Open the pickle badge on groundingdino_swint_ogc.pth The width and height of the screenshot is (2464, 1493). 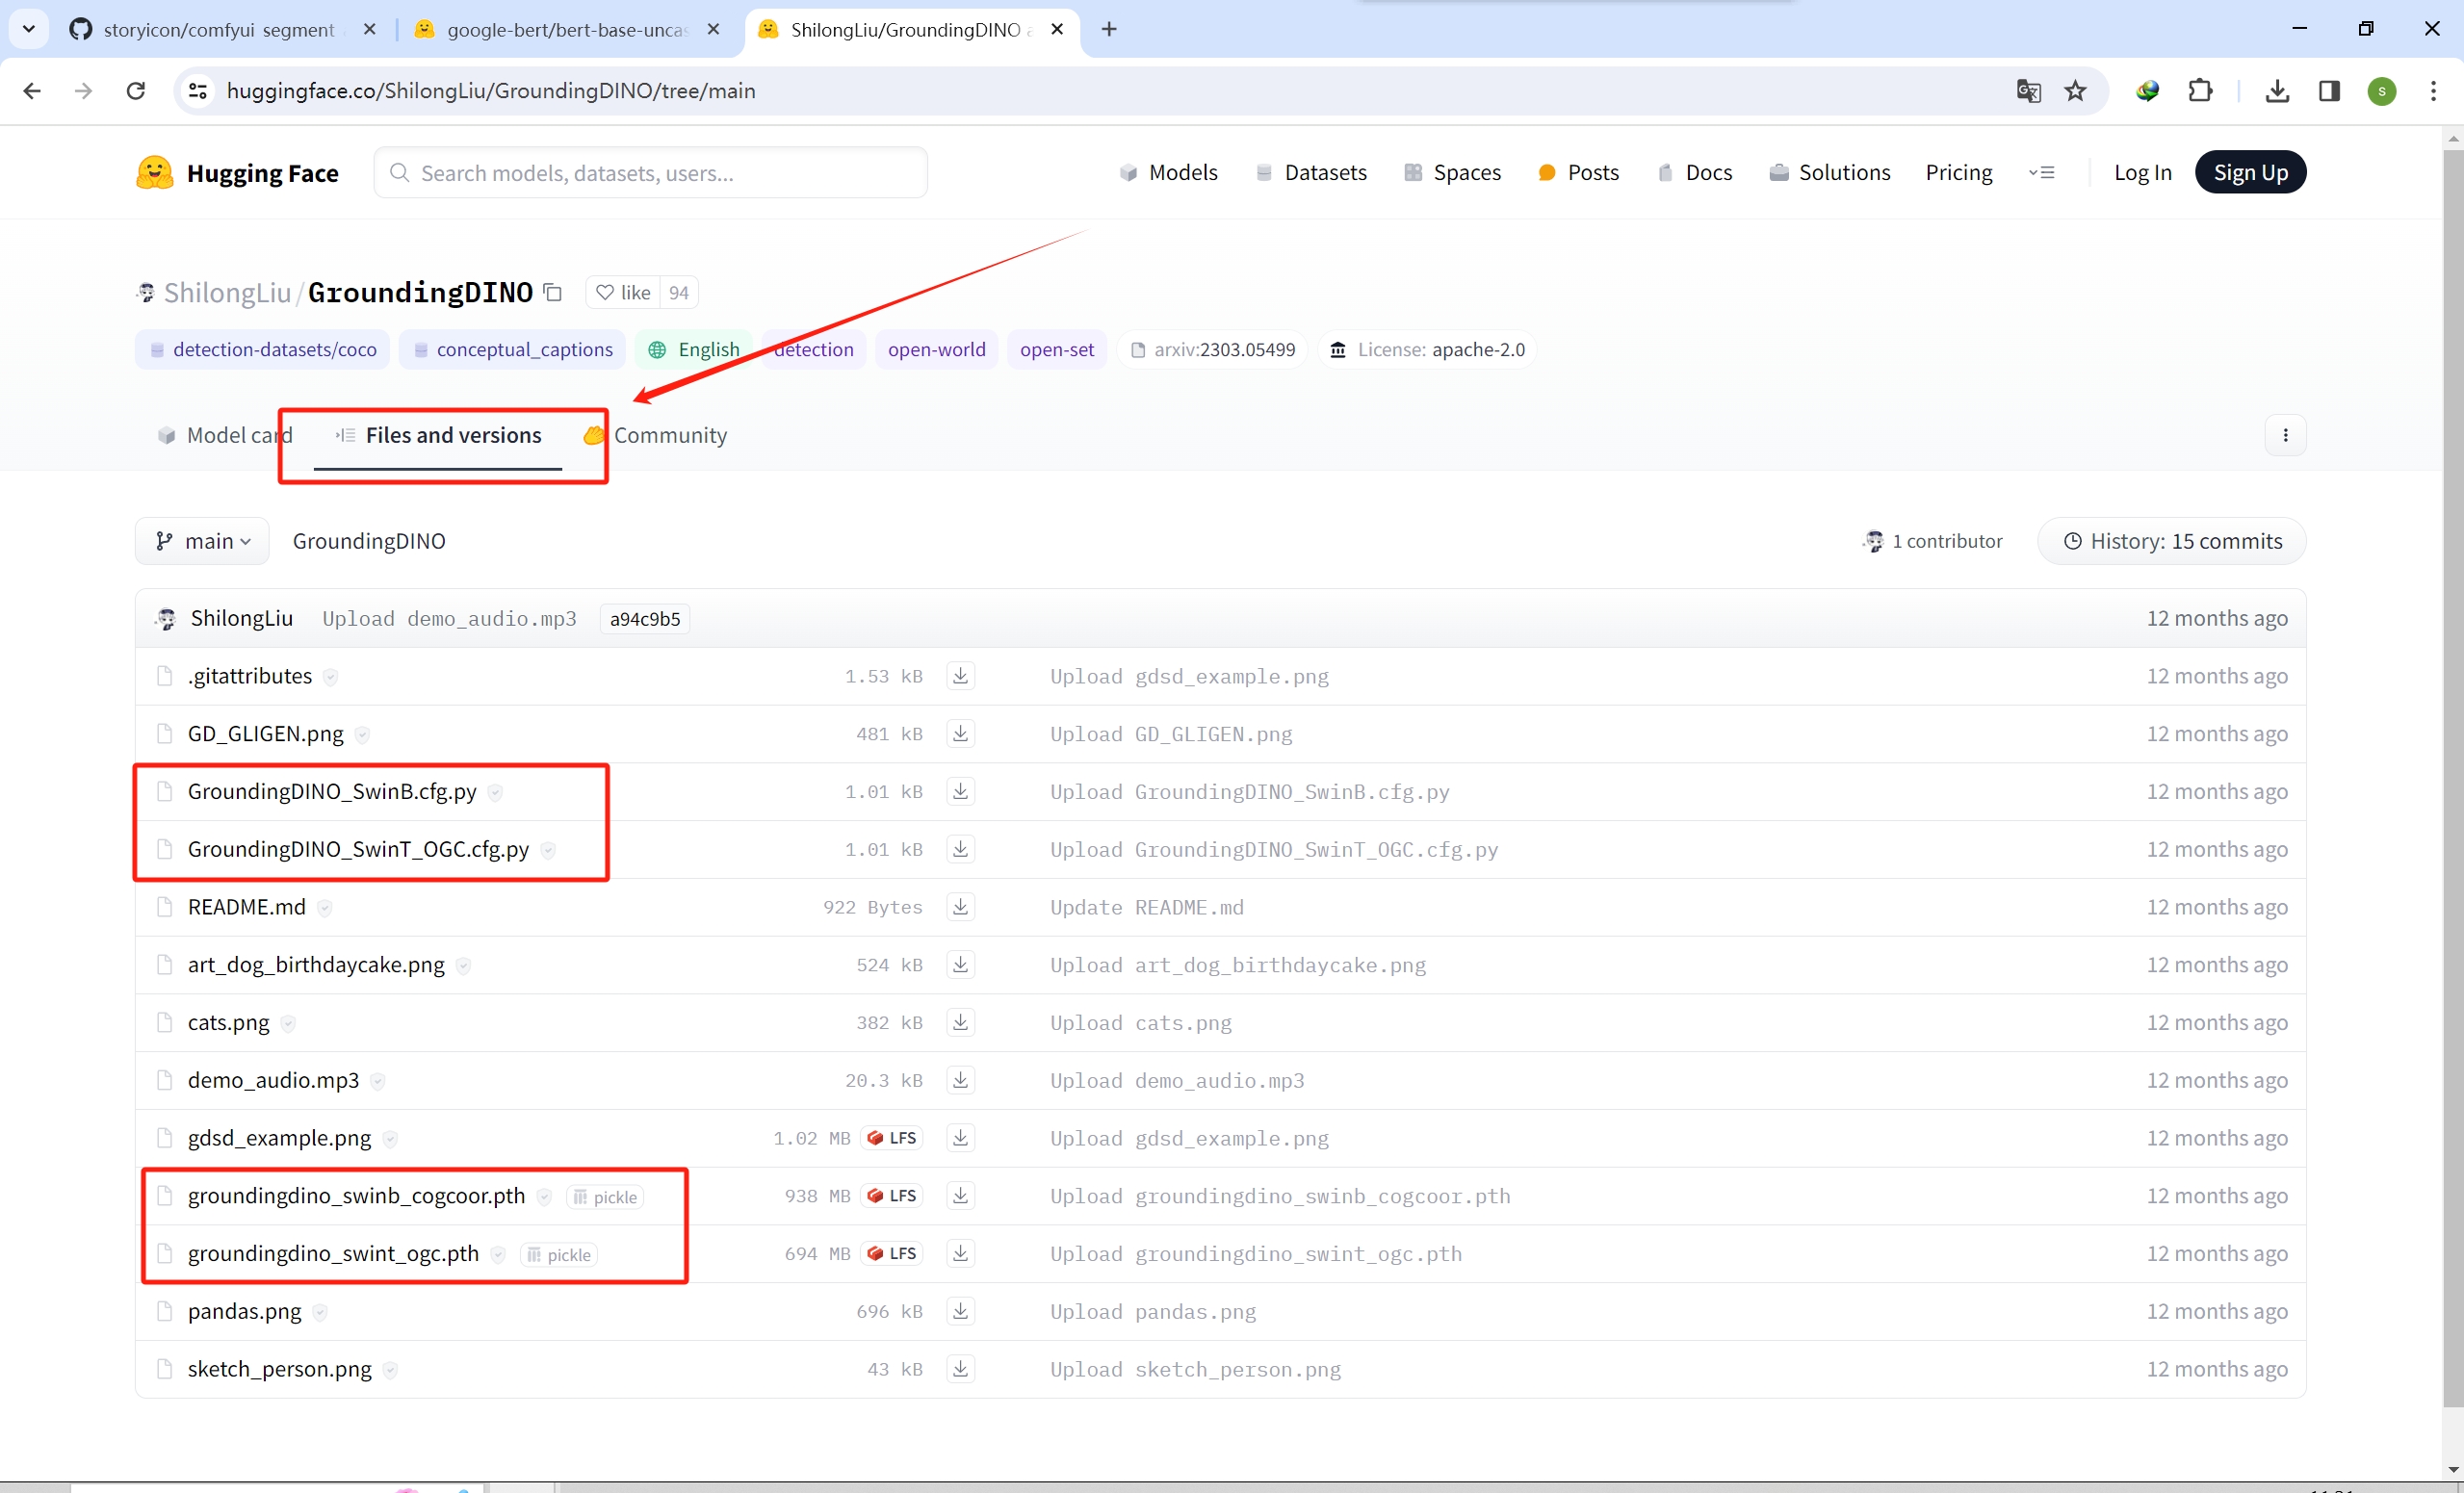click(559, 1255)
